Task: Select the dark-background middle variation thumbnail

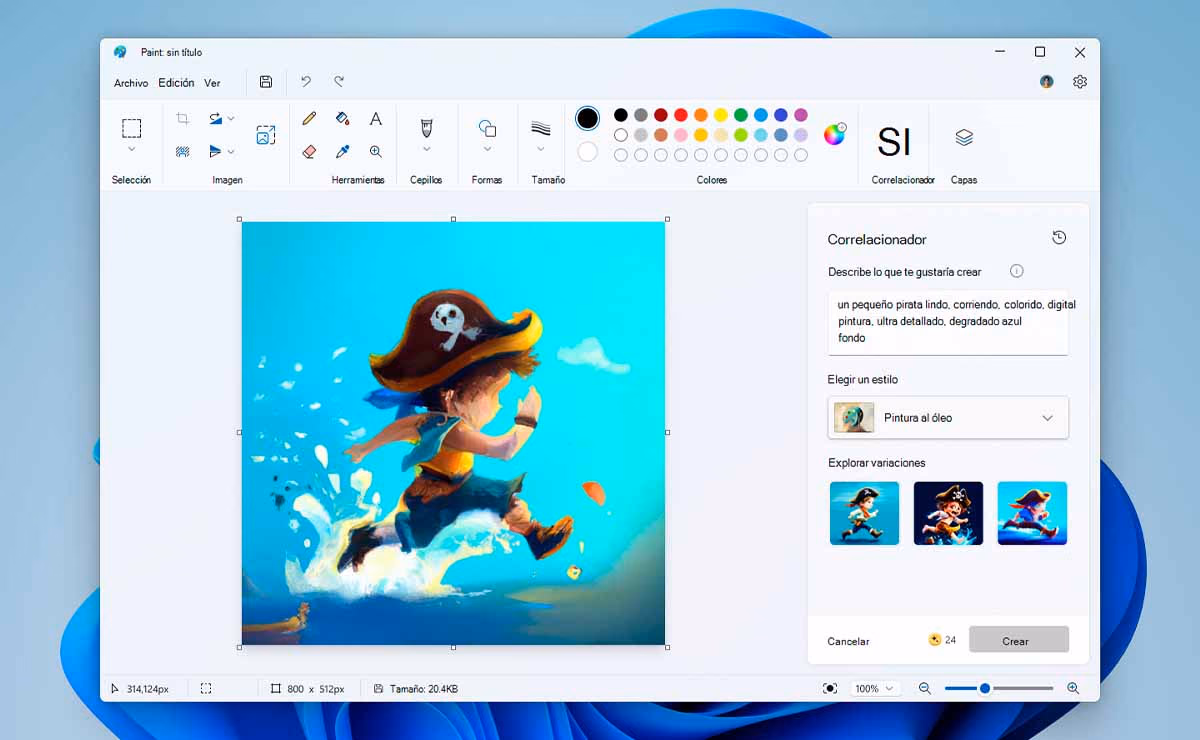Action: click(948, 513)
